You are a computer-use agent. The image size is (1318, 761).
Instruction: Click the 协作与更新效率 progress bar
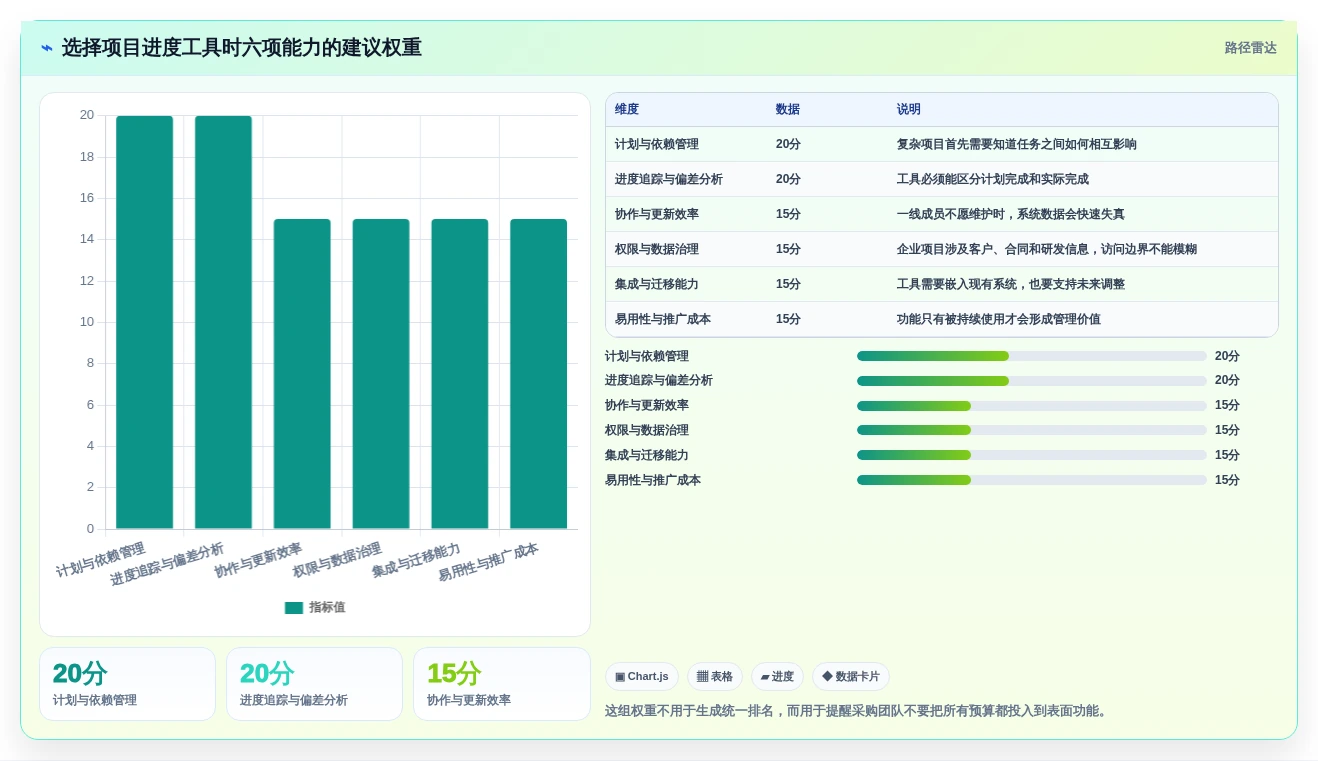pyautogui.click(x=1032, y=406)
